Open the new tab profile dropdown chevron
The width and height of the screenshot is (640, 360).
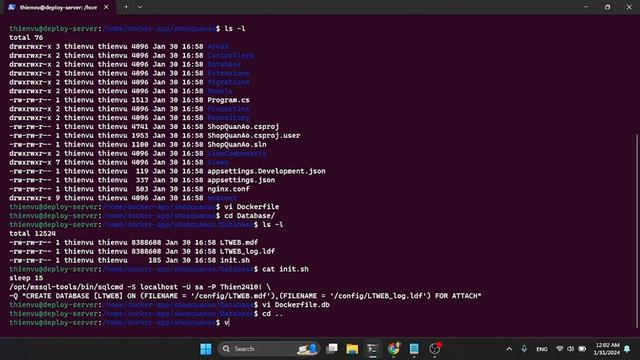tap(140, 7)
